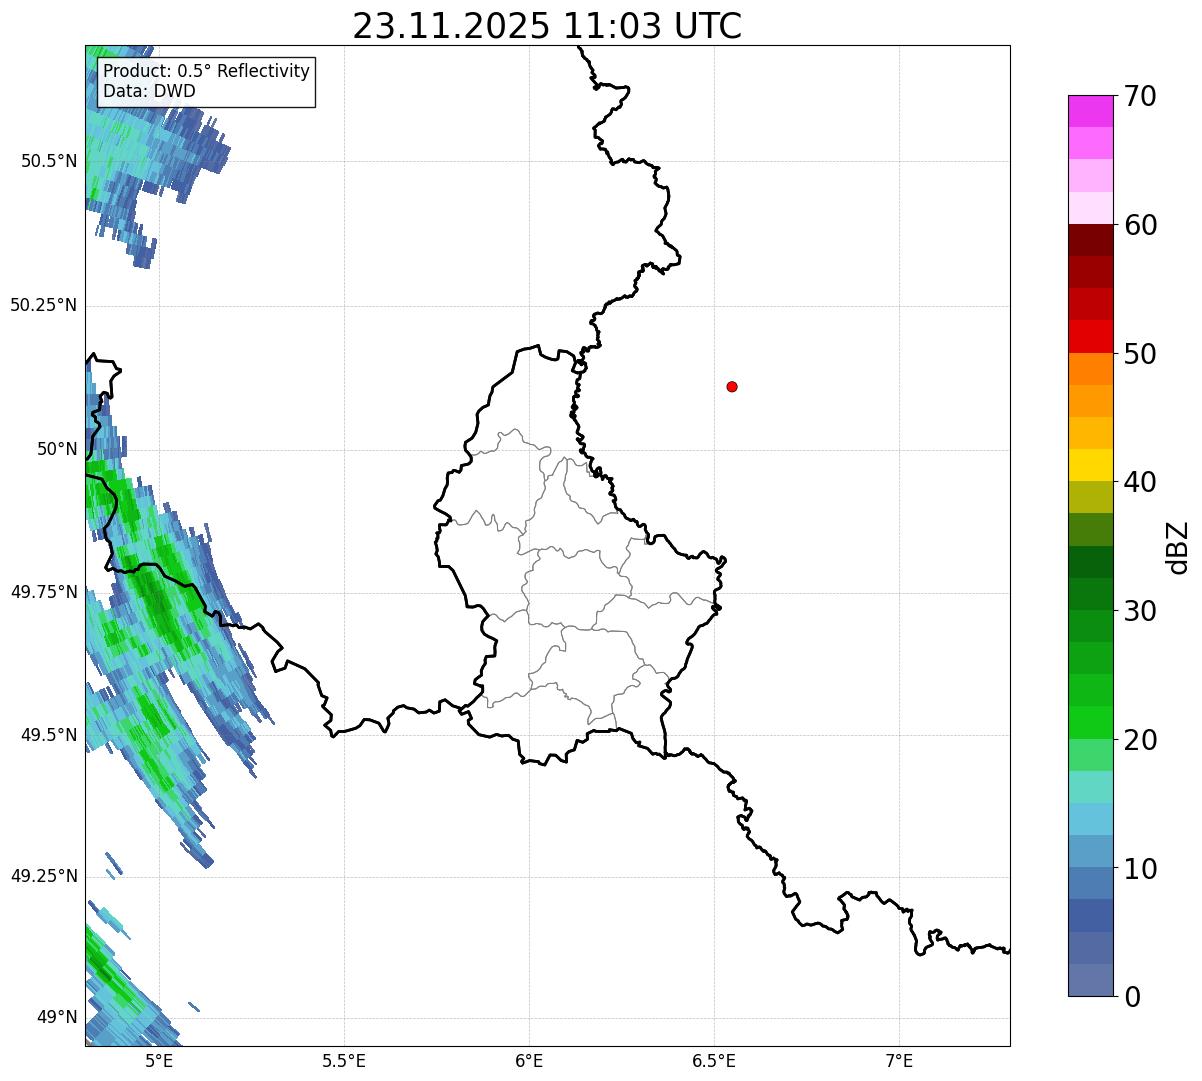Click the colorbar tick value 40
Screen dimensions: 1202x1081
[1140, 482]
